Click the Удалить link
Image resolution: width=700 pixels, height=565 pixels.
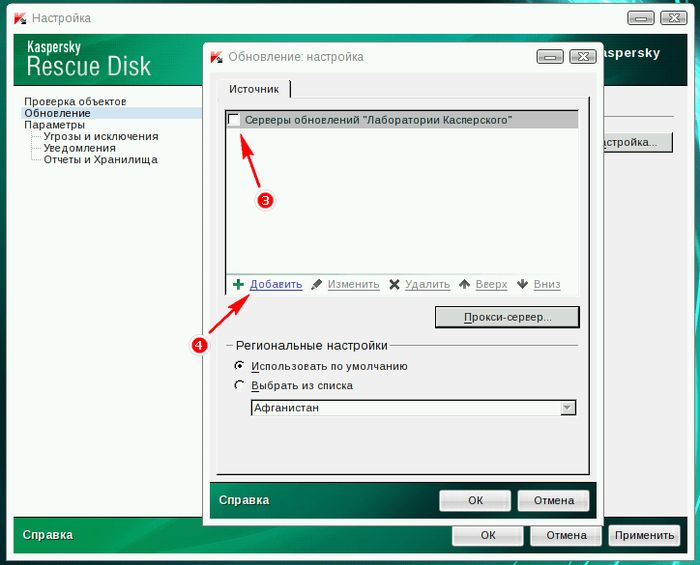point(428,284)
